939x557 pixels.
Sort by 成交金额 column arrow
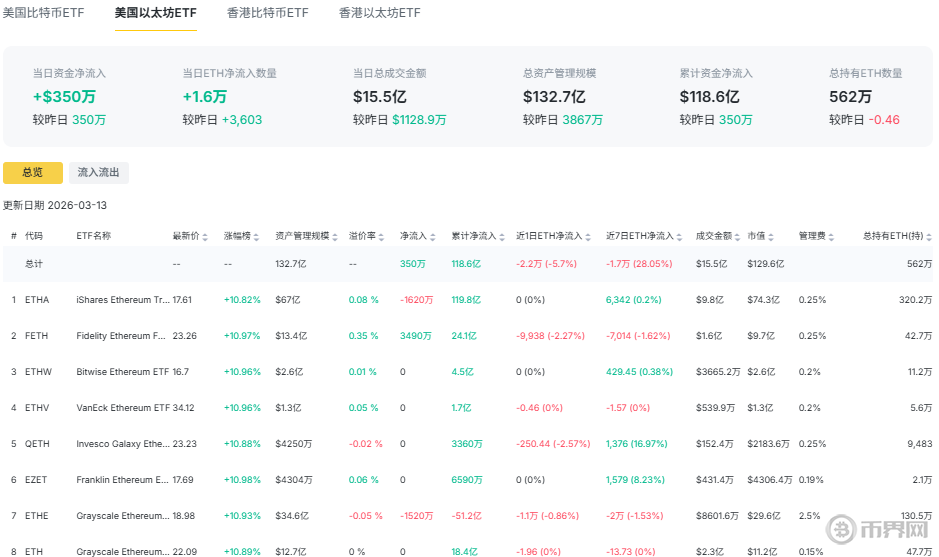coord(737,237)
